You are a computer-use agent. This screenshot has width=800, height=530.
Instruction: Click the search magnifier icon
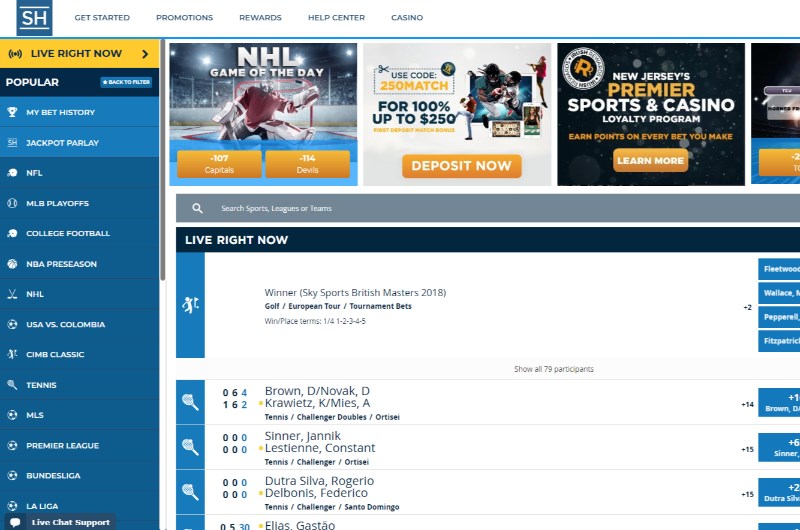point(197,208)
